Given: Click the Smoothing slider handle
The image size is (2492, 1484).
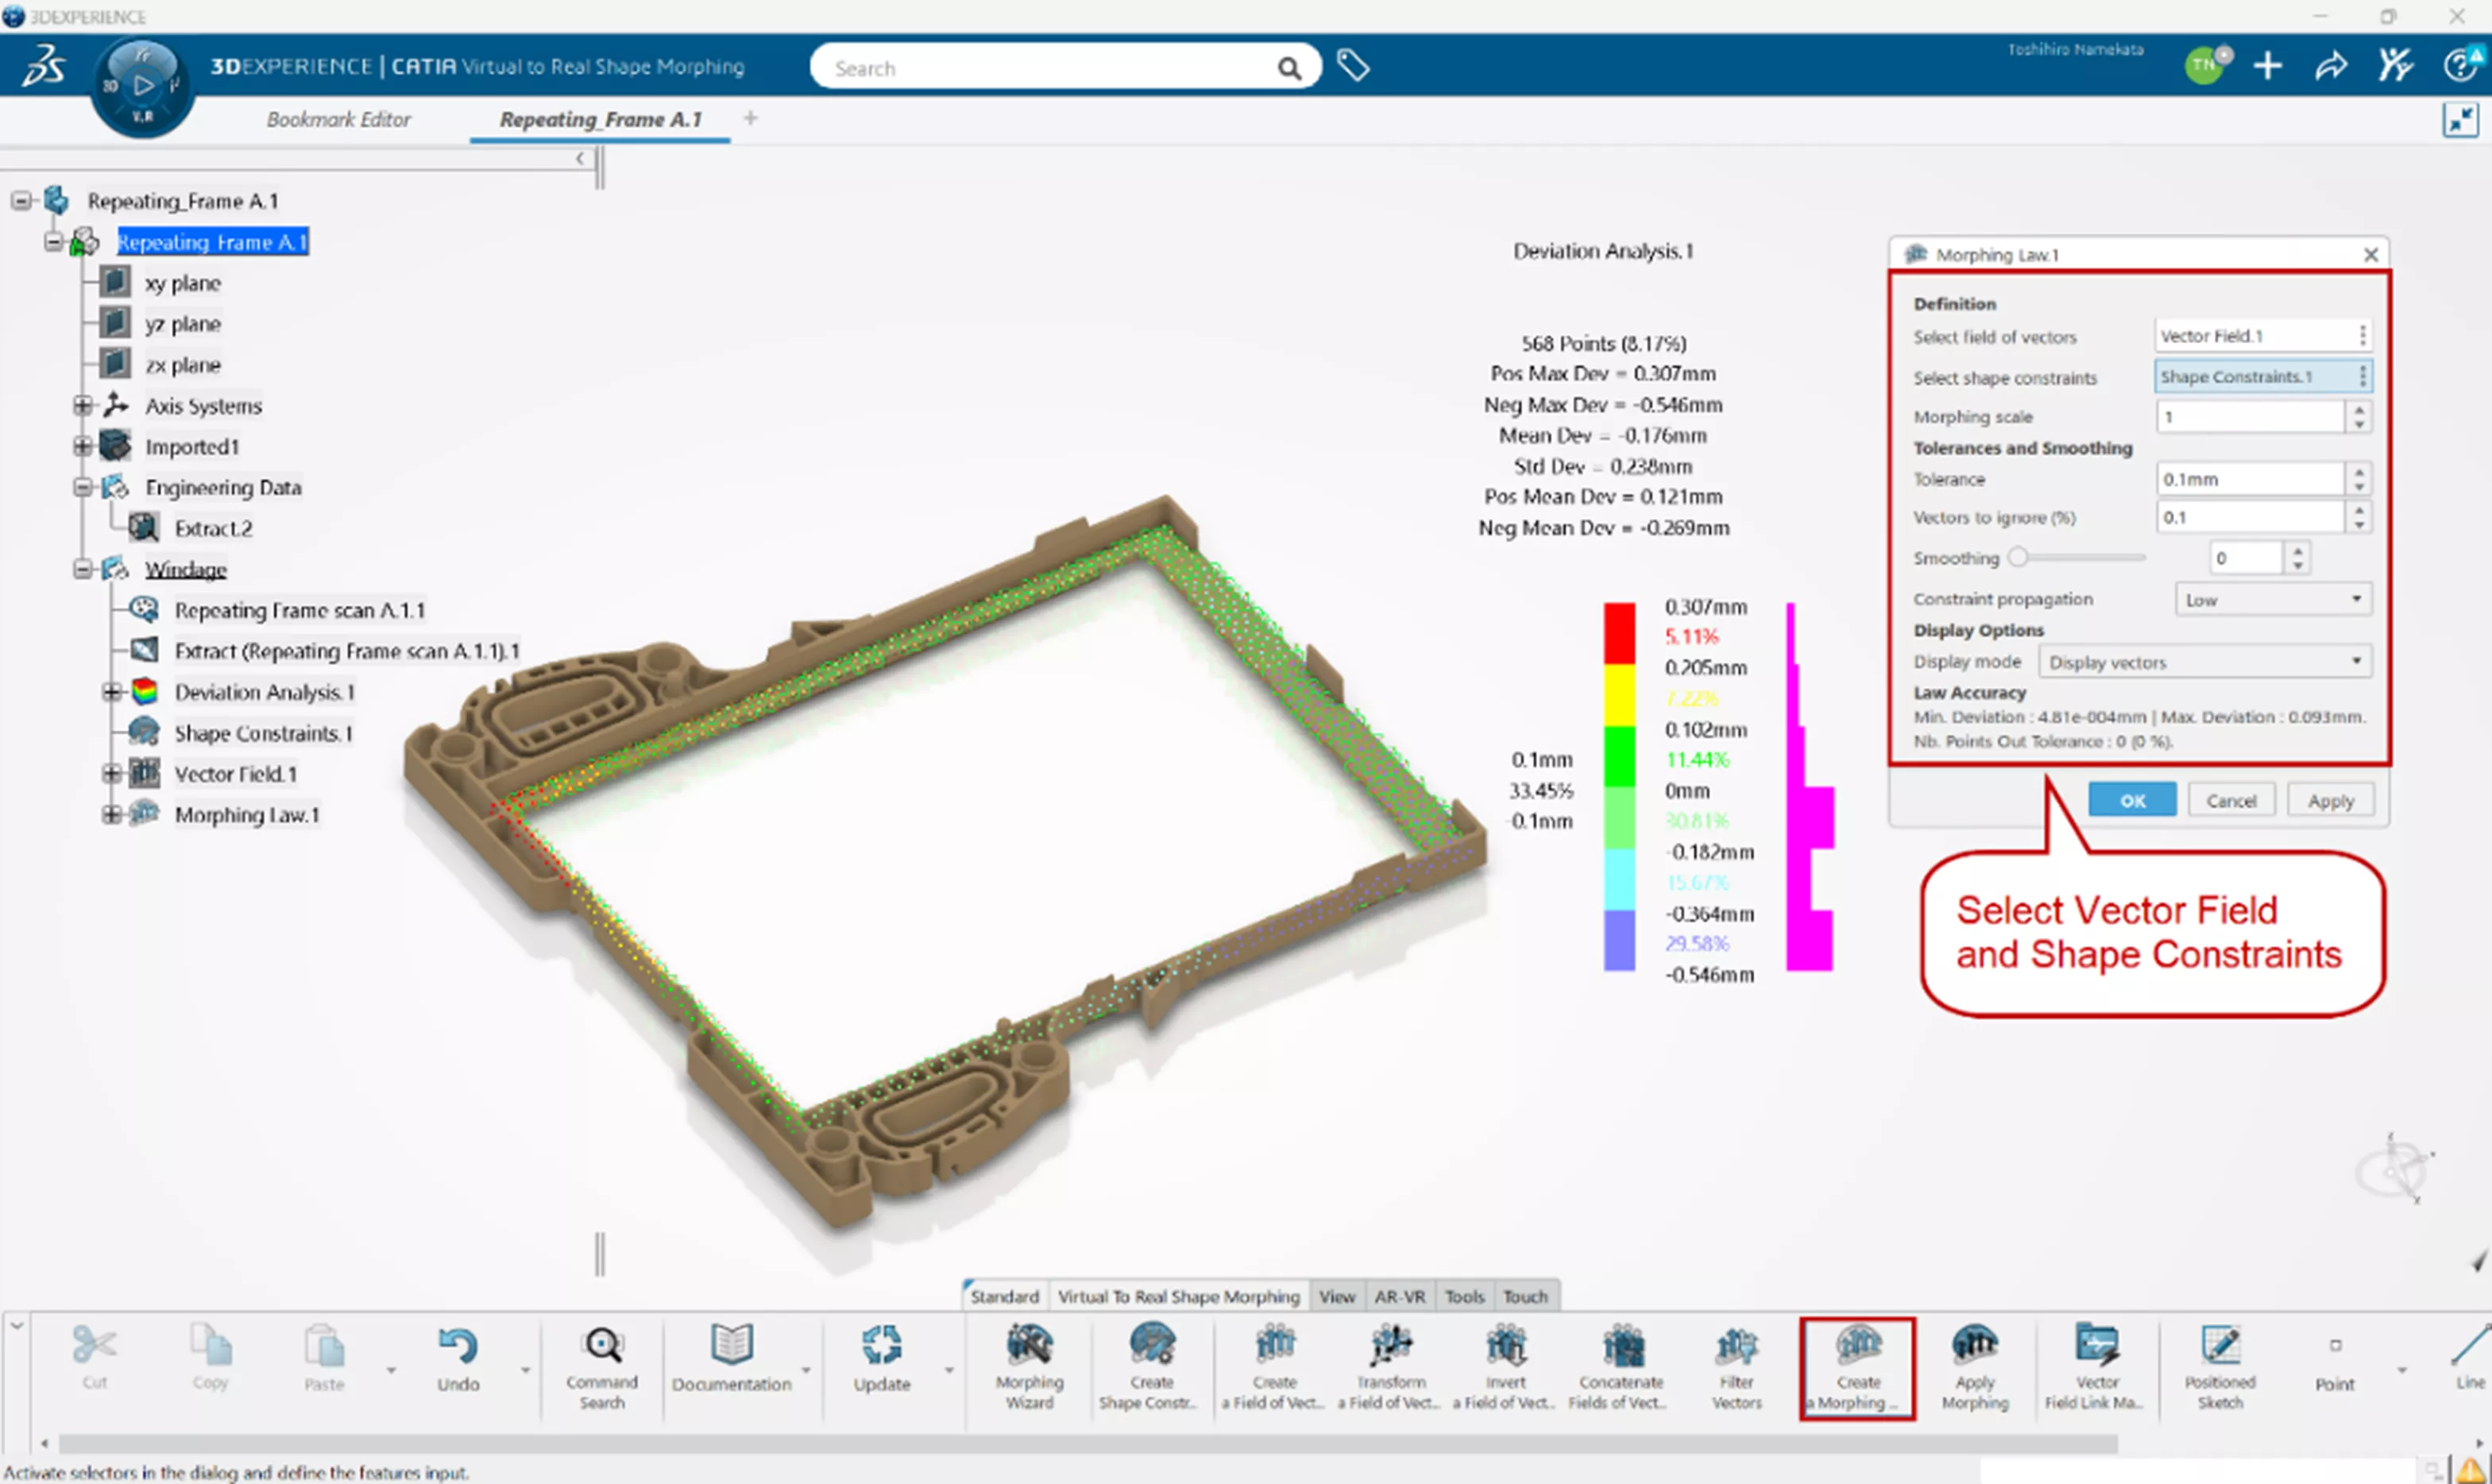Looking at the screenshot, I should click(2018, 557).
